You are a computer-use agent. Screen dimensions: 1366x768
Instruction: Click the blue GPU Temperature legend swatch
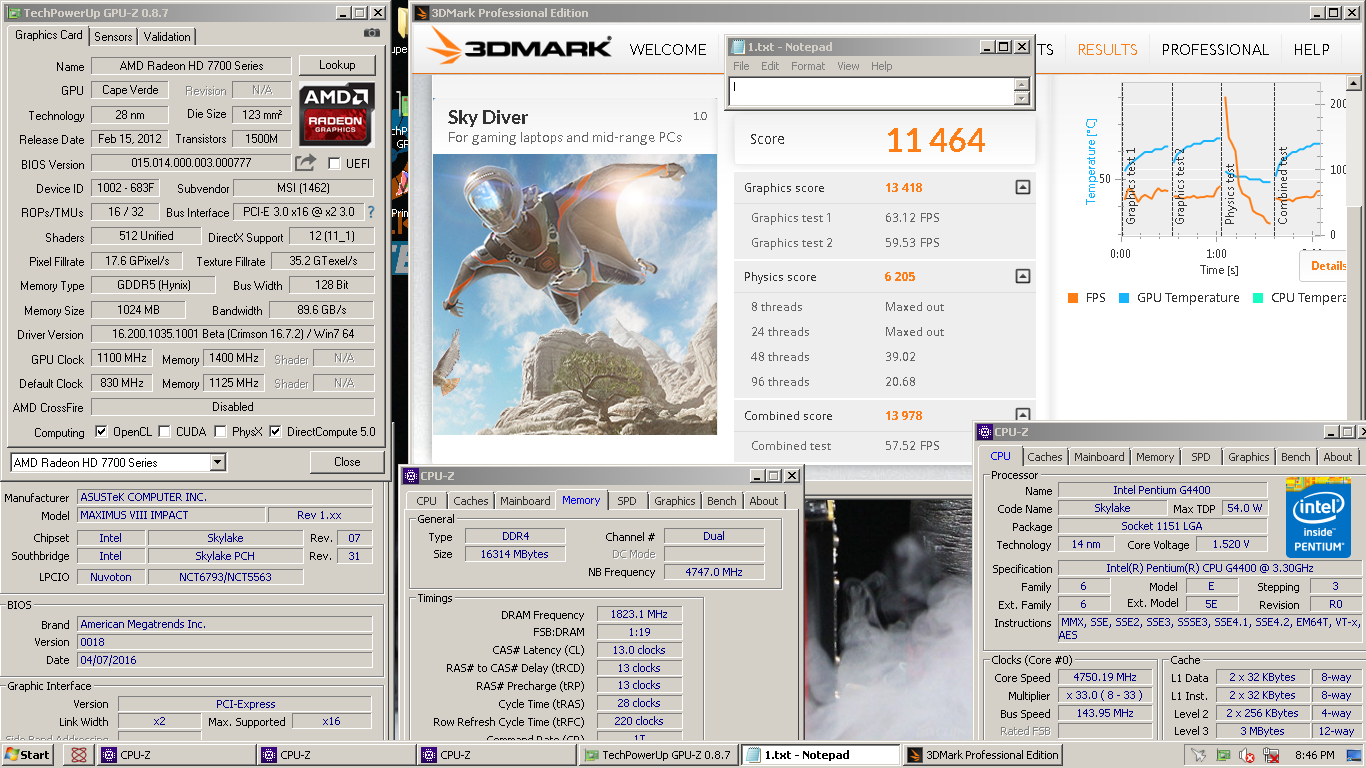click(1124, 298)
